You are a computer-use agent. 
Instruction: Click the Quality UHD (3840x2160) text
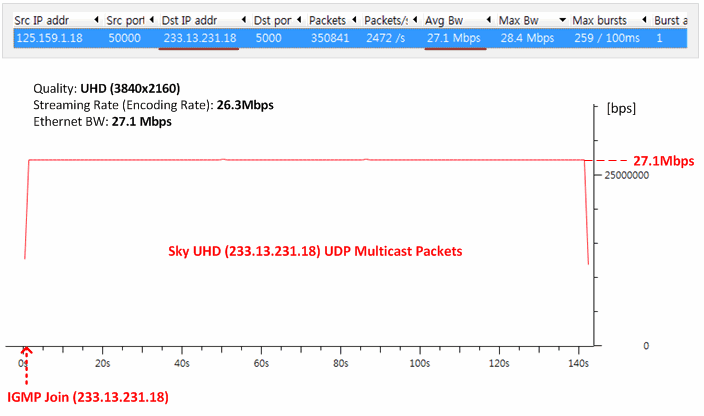[106, 88]
